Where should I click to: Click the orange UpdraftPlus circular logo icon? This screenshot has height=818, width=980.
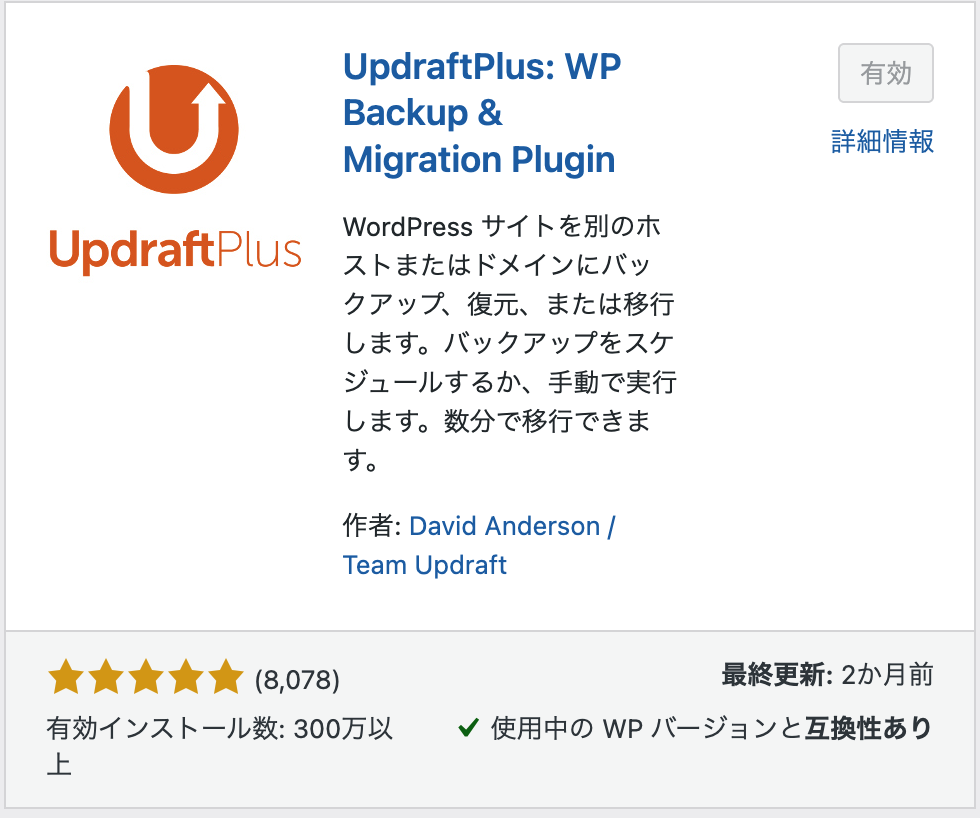click(x=174, y=129)
